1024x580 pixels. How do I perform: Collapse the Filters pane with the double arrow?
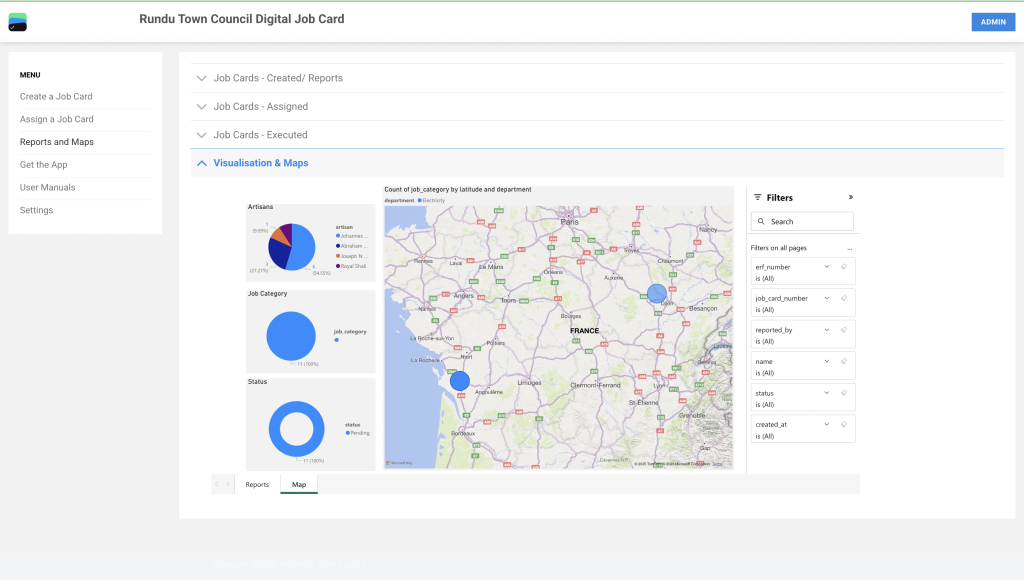pyautogui.click(x=851, y=197)
